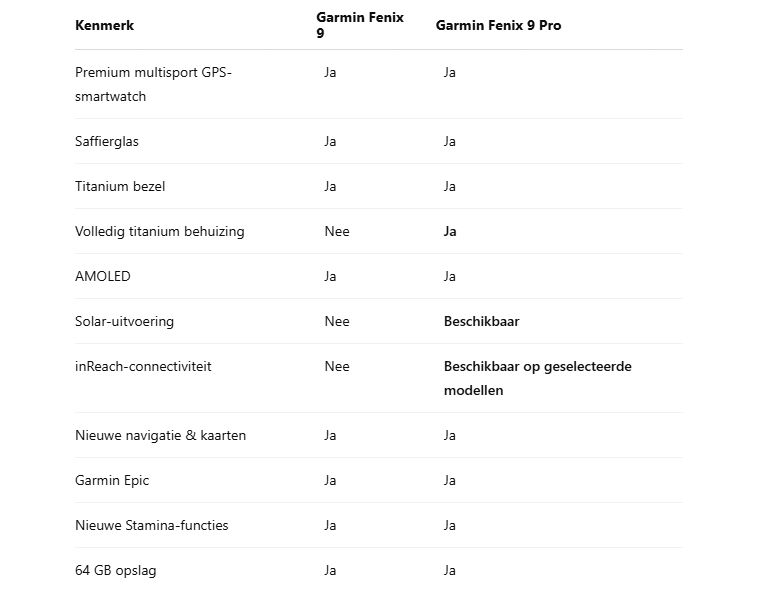Viewport: 760px width, 596px height.
Task: Click Nee in the inReach-connectiviteit row
Action: click(x=337, y=366)
